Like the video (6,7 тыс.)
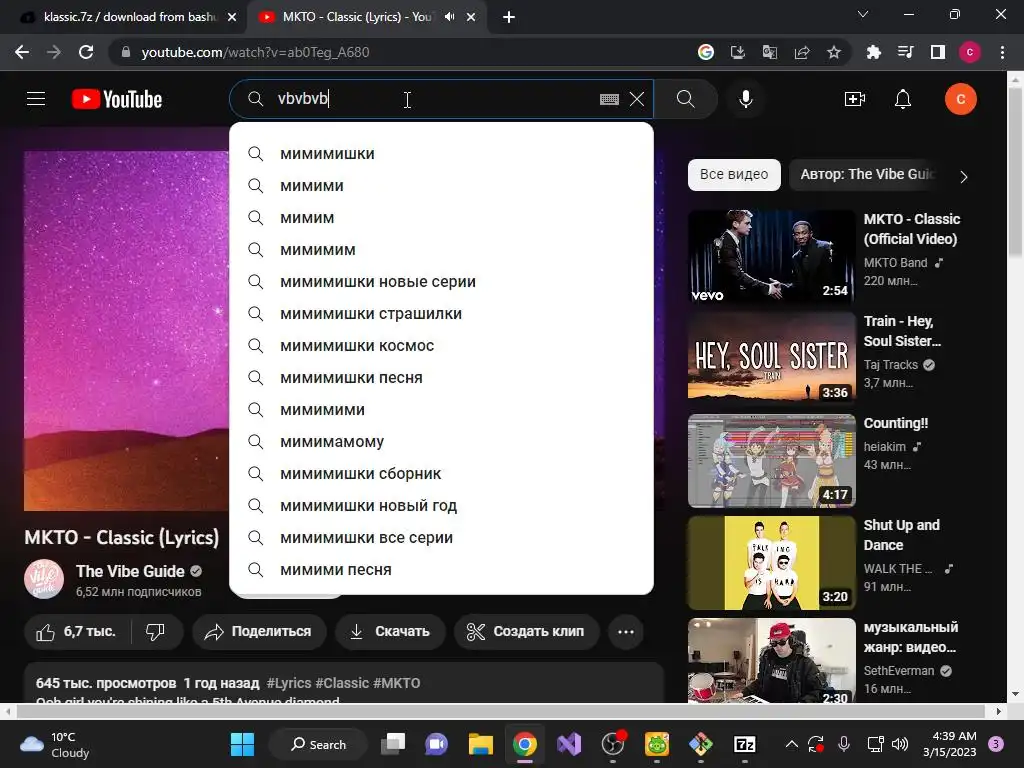The image size is (1024, 768). coord(77,632)
